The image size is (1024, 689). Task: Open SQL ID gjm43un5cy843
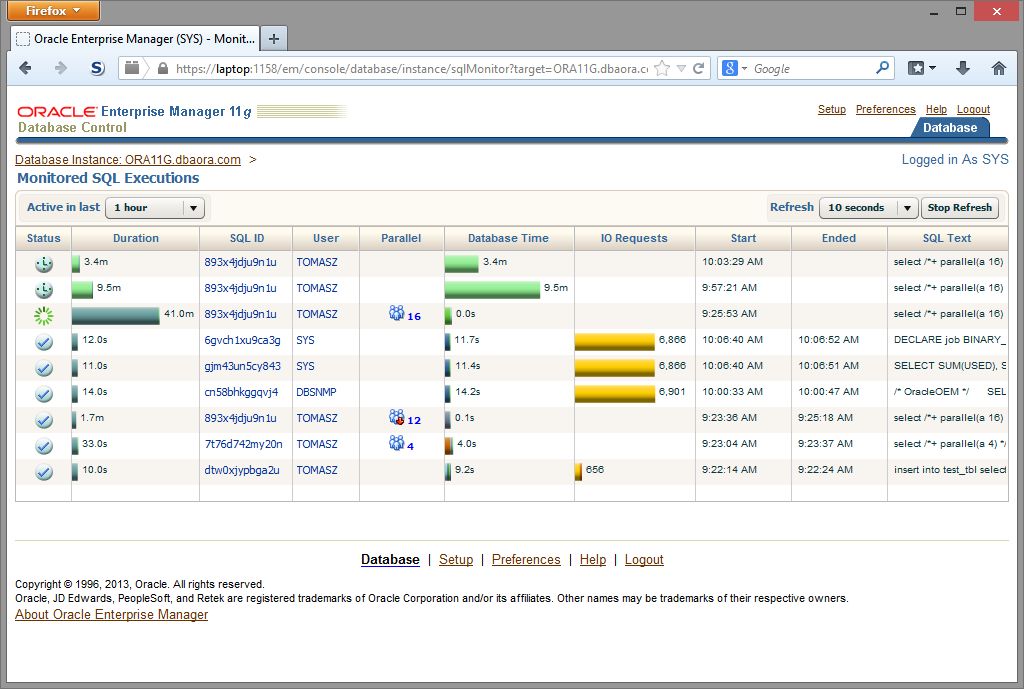242,366
